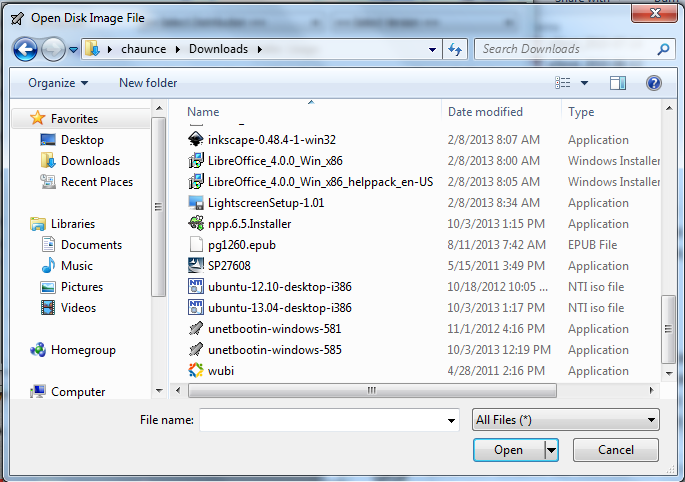This screenshot has height=482, width=685.
Task: Click the chaunce breadcrumb
Action: (143, 49)
